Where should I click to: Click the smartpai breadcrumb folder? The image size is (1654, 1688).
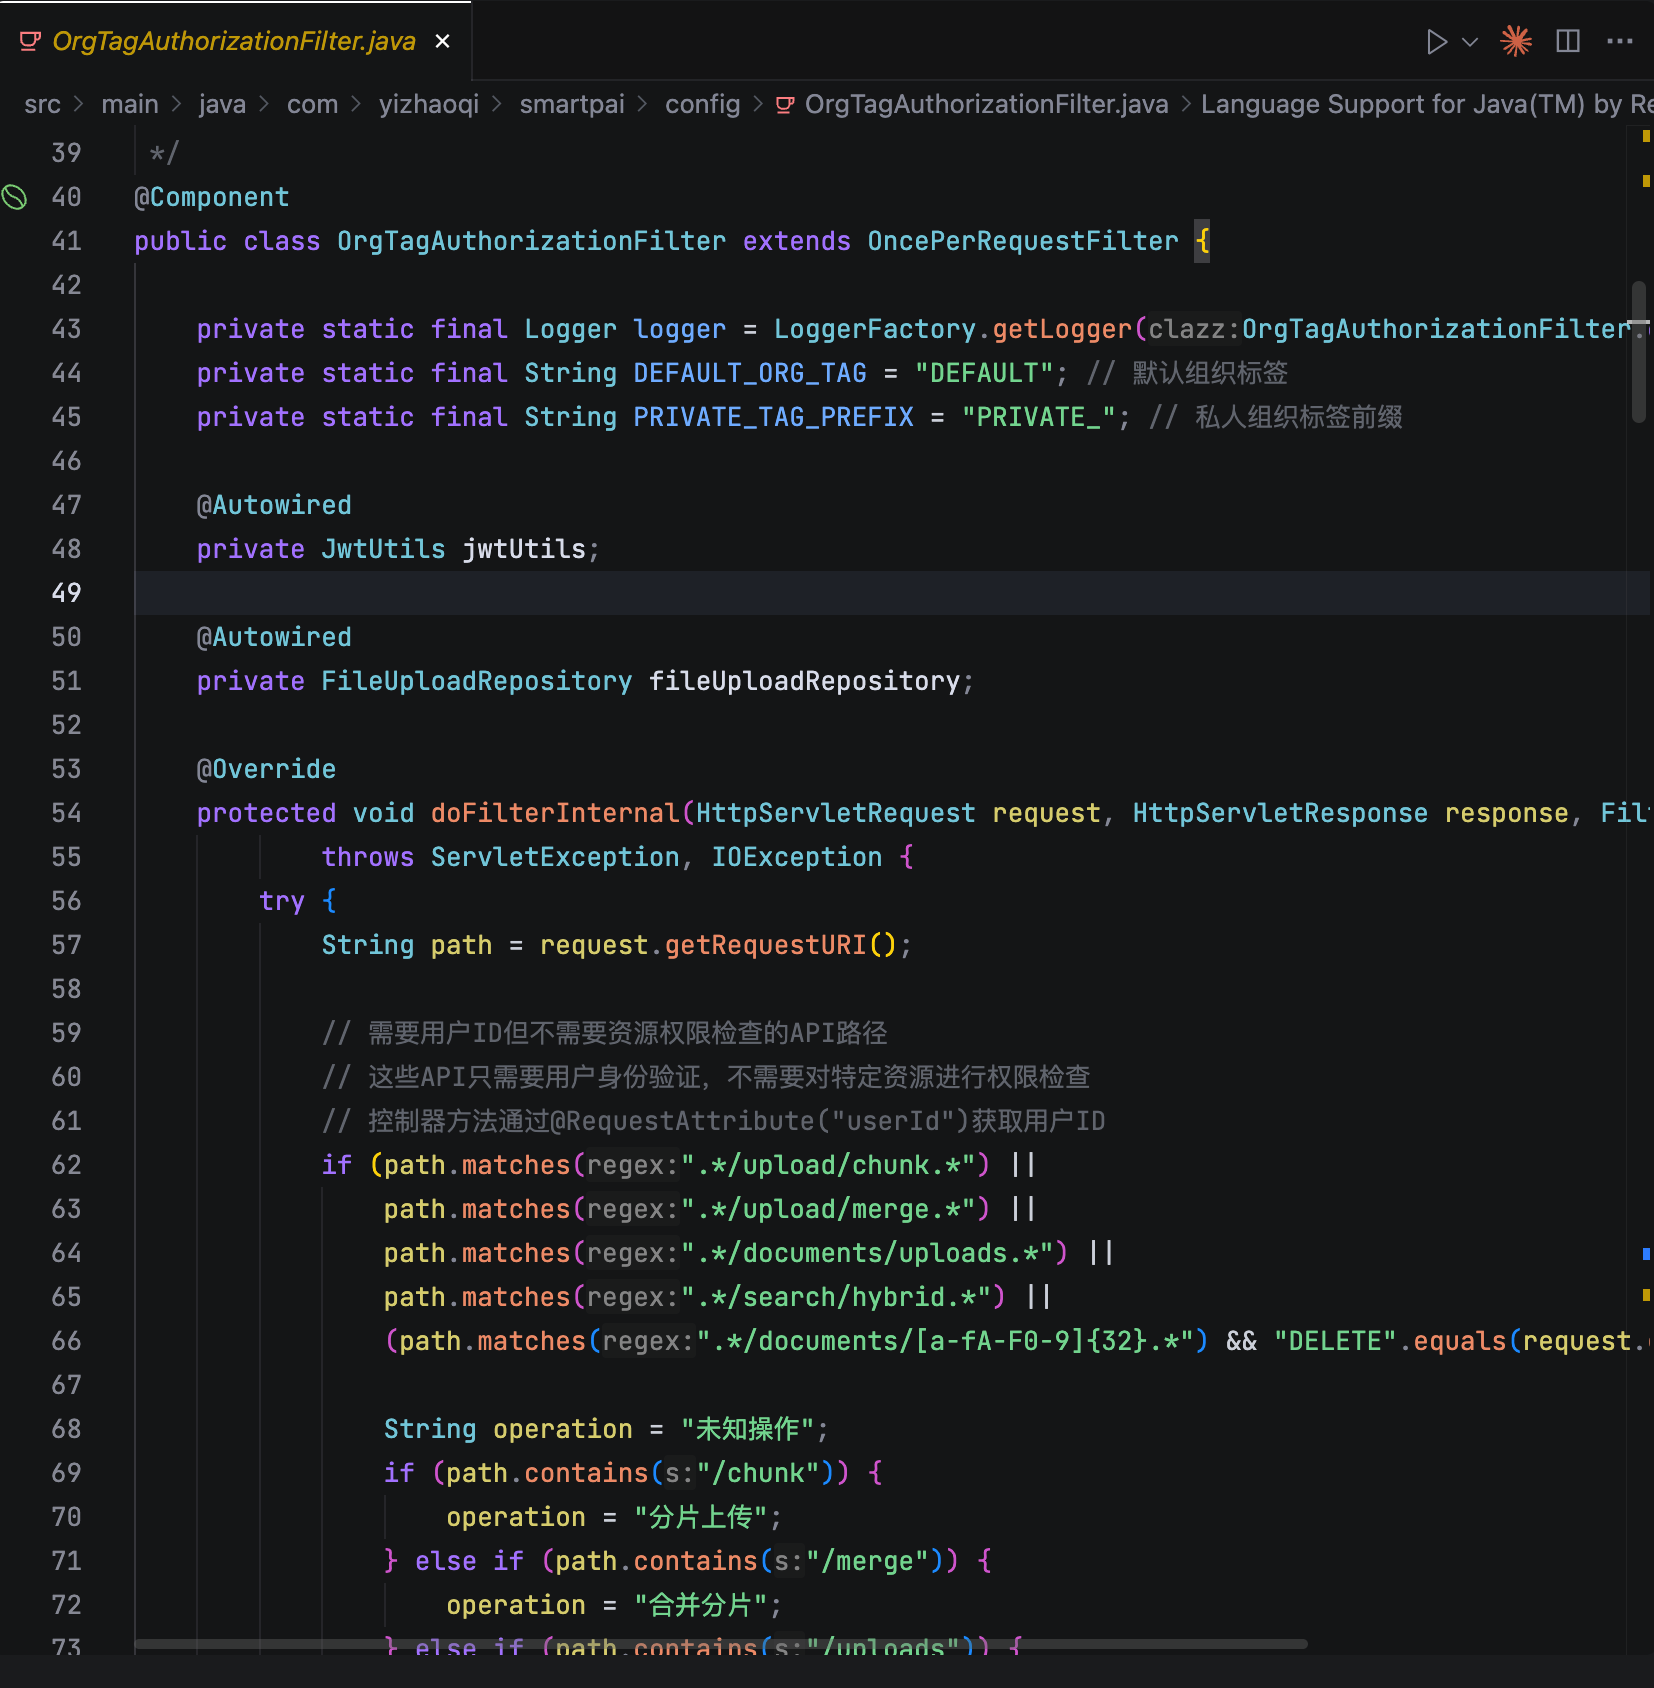(571, 105)
